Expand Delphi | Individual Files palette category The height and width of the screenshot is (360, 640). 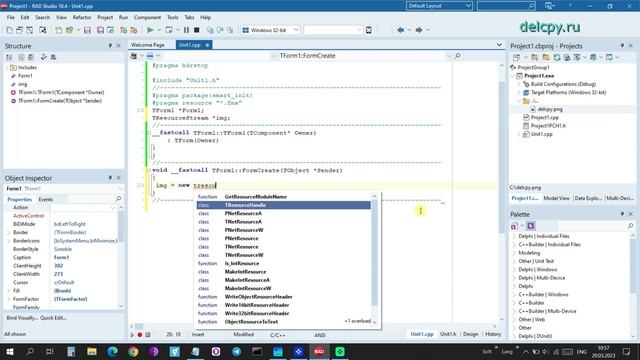(513, 236)
